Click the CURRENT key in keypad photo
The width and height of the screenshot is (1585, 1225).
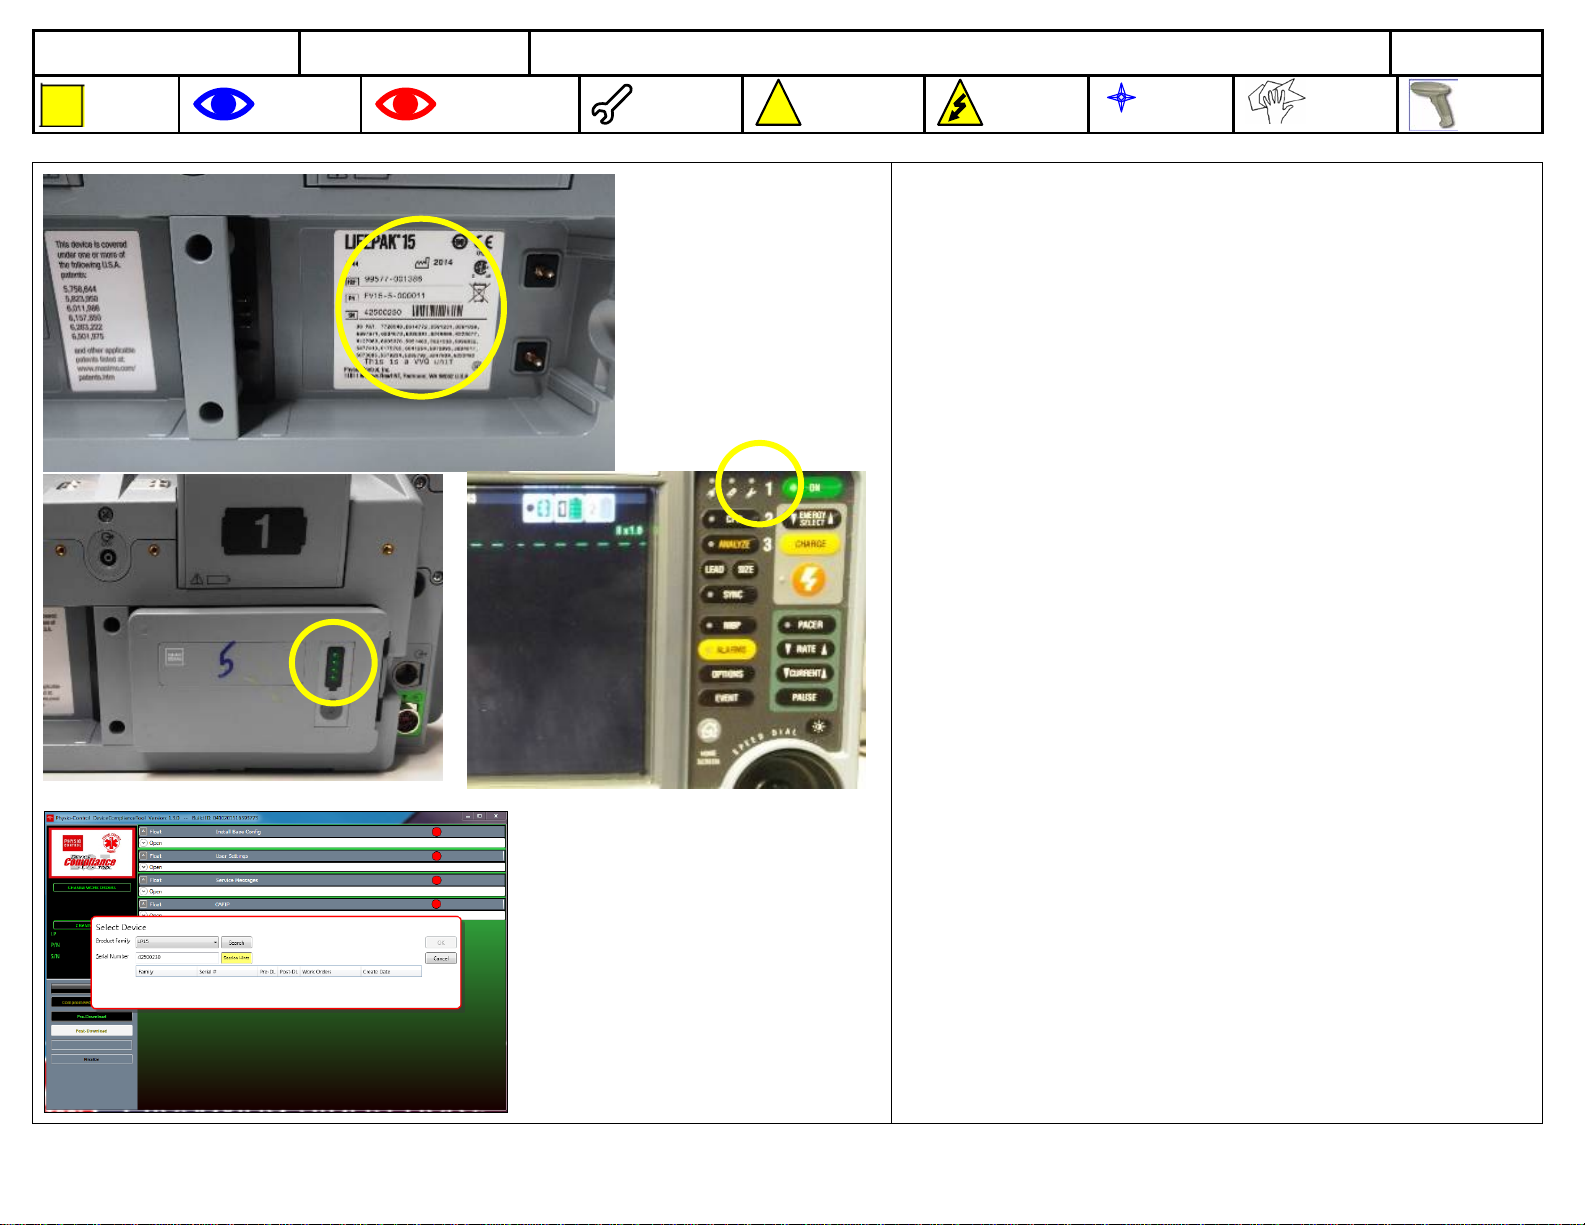[805, 673]
